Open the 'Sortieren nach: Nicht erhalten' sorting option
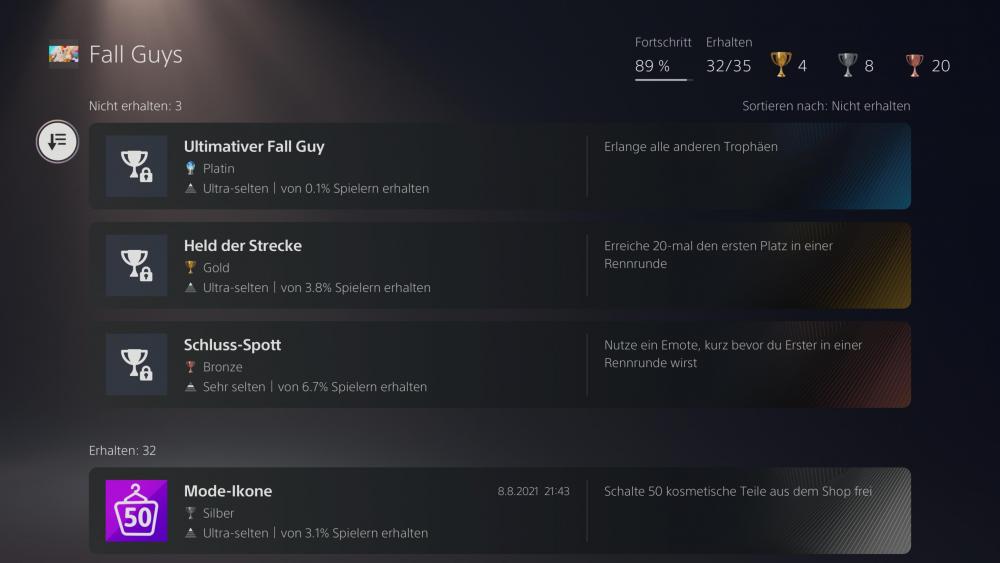This screenshot has width=1000, height=563. 826,106
